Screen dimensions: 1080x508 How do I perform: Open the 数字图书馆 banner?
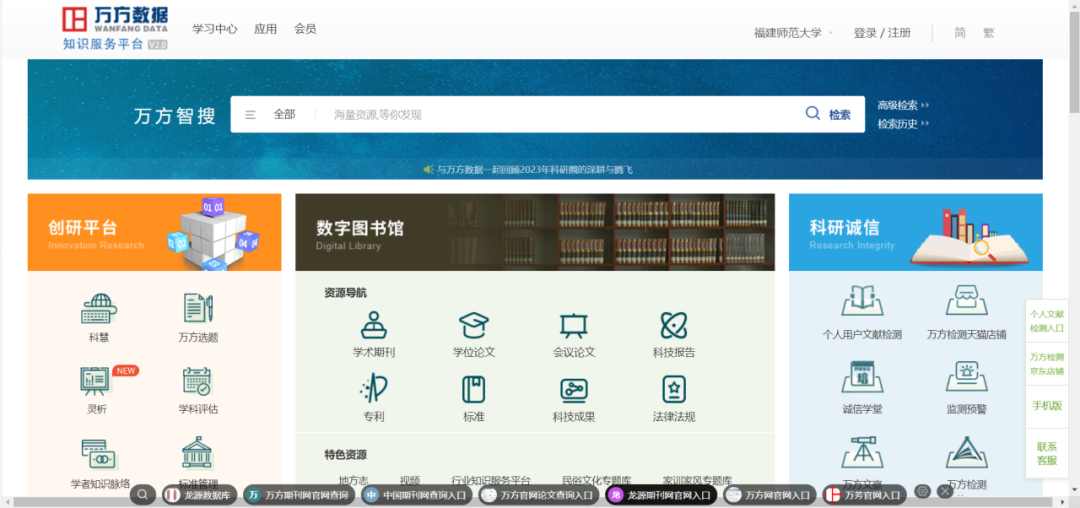(x=534, y=232)
